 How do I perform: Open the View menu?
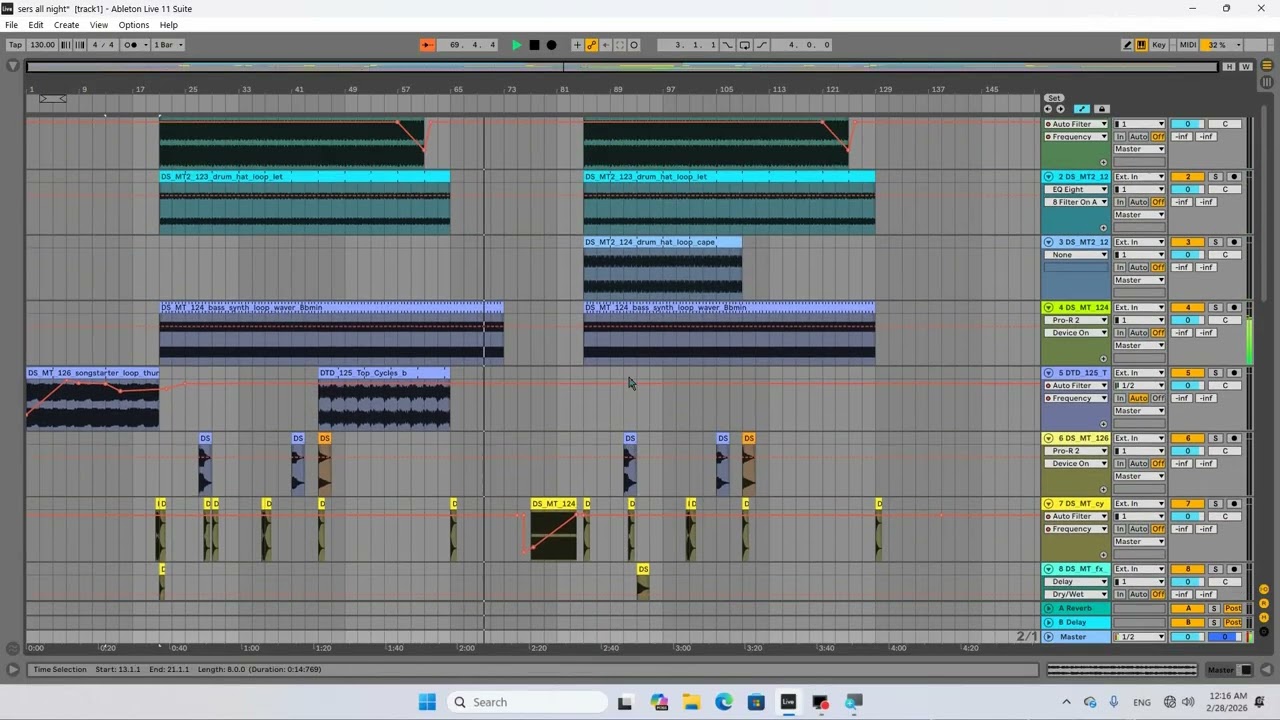(x=99, y=25)
